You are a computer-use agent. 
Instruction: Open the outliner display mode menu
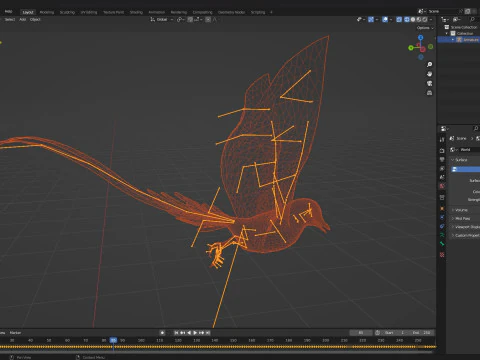[x=445, y=20]
